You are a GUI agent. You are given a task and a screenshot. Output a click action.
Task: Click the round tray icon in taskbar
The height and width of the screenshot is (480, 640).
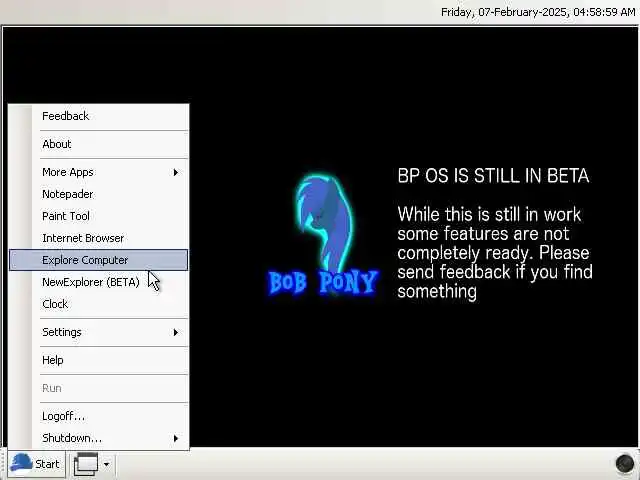tap(624, 464)
